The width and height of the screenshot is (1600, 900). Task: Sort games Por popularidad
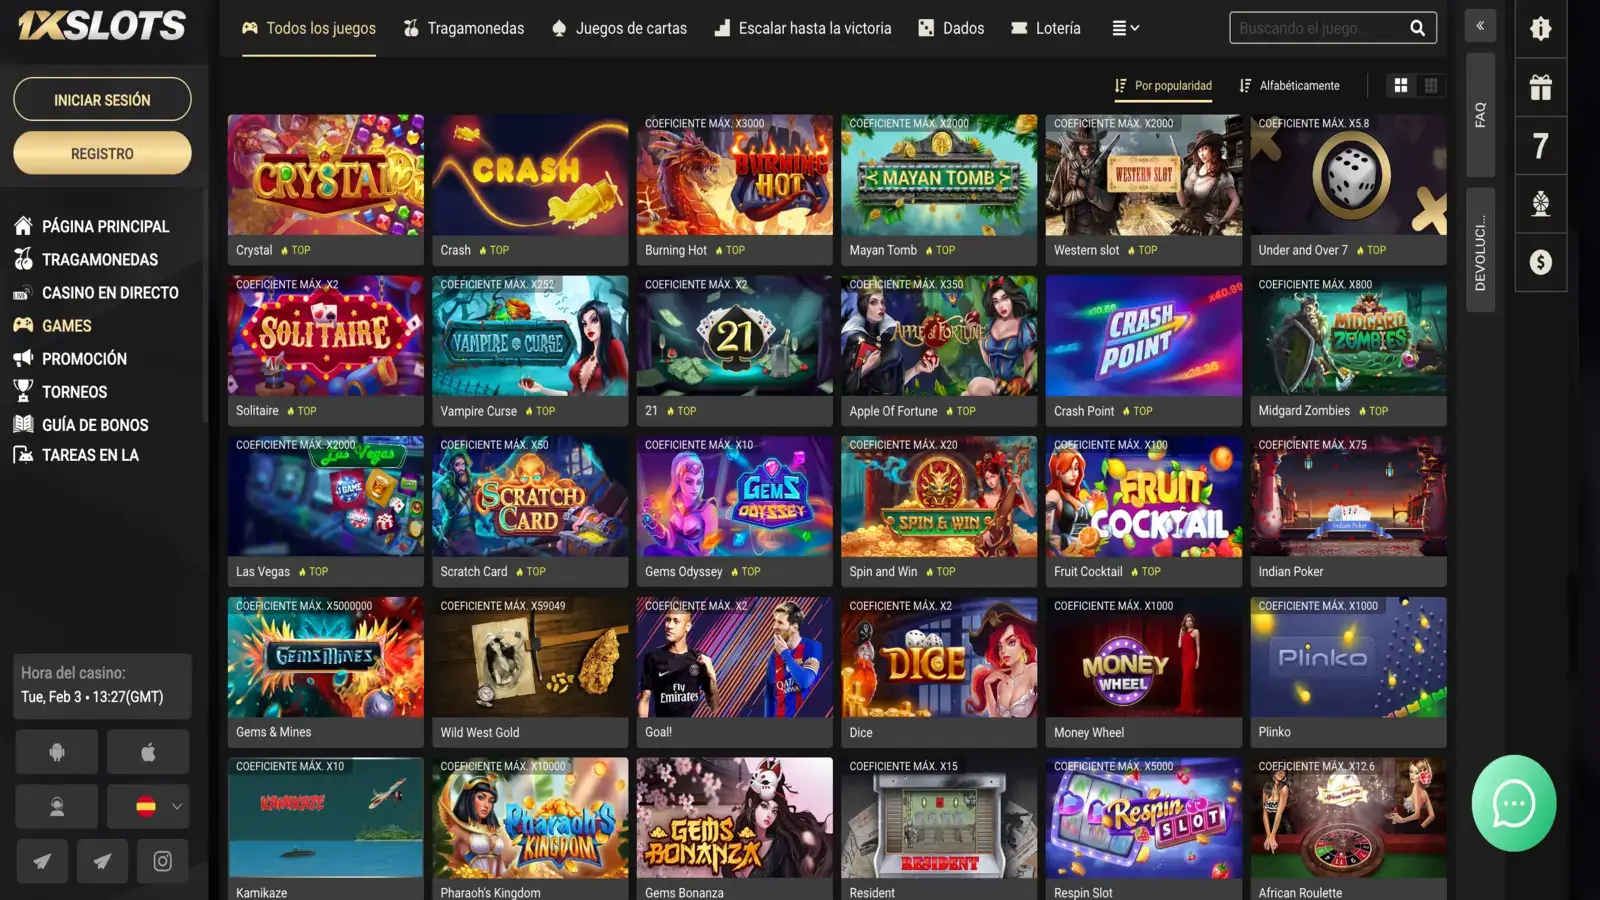1163,86
